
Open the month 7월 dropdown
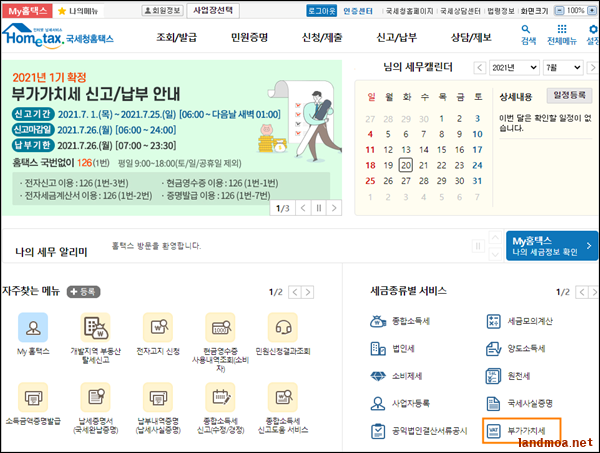[563, 68]
